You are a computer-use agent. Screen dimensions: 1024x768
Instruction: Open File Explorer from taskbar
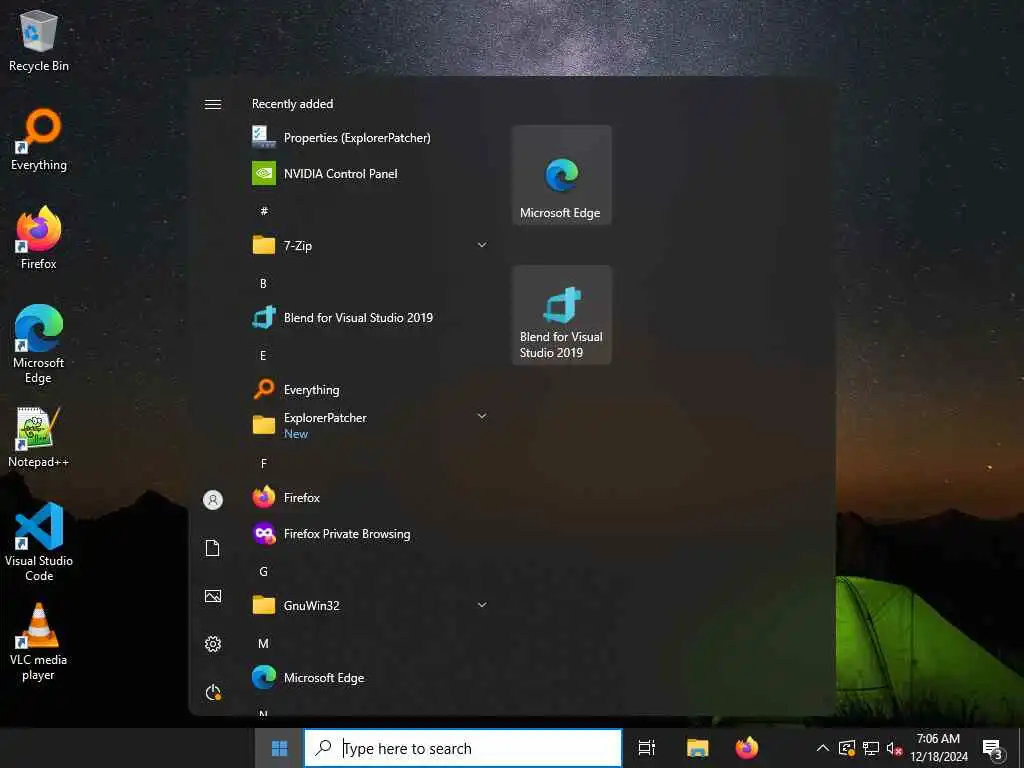pyautogui.click(x=697, y=748)
